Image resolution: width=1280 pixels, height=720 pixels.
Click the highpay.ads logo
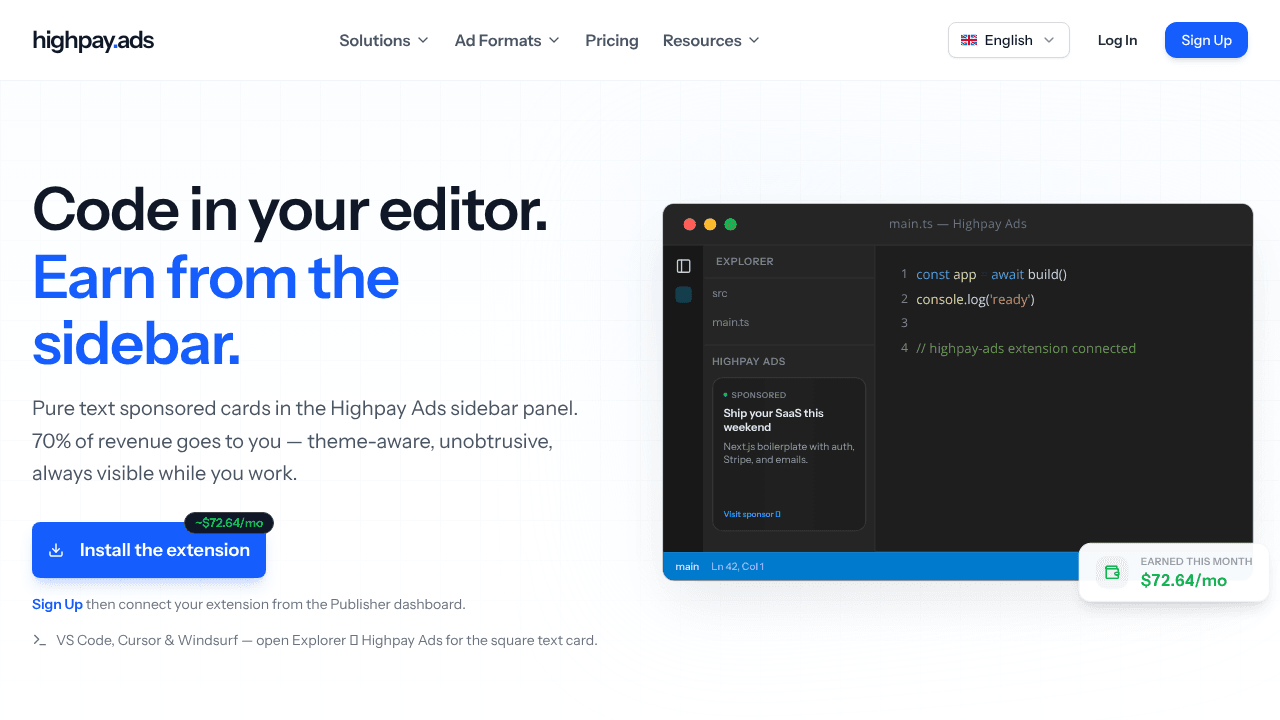point(93,40)
